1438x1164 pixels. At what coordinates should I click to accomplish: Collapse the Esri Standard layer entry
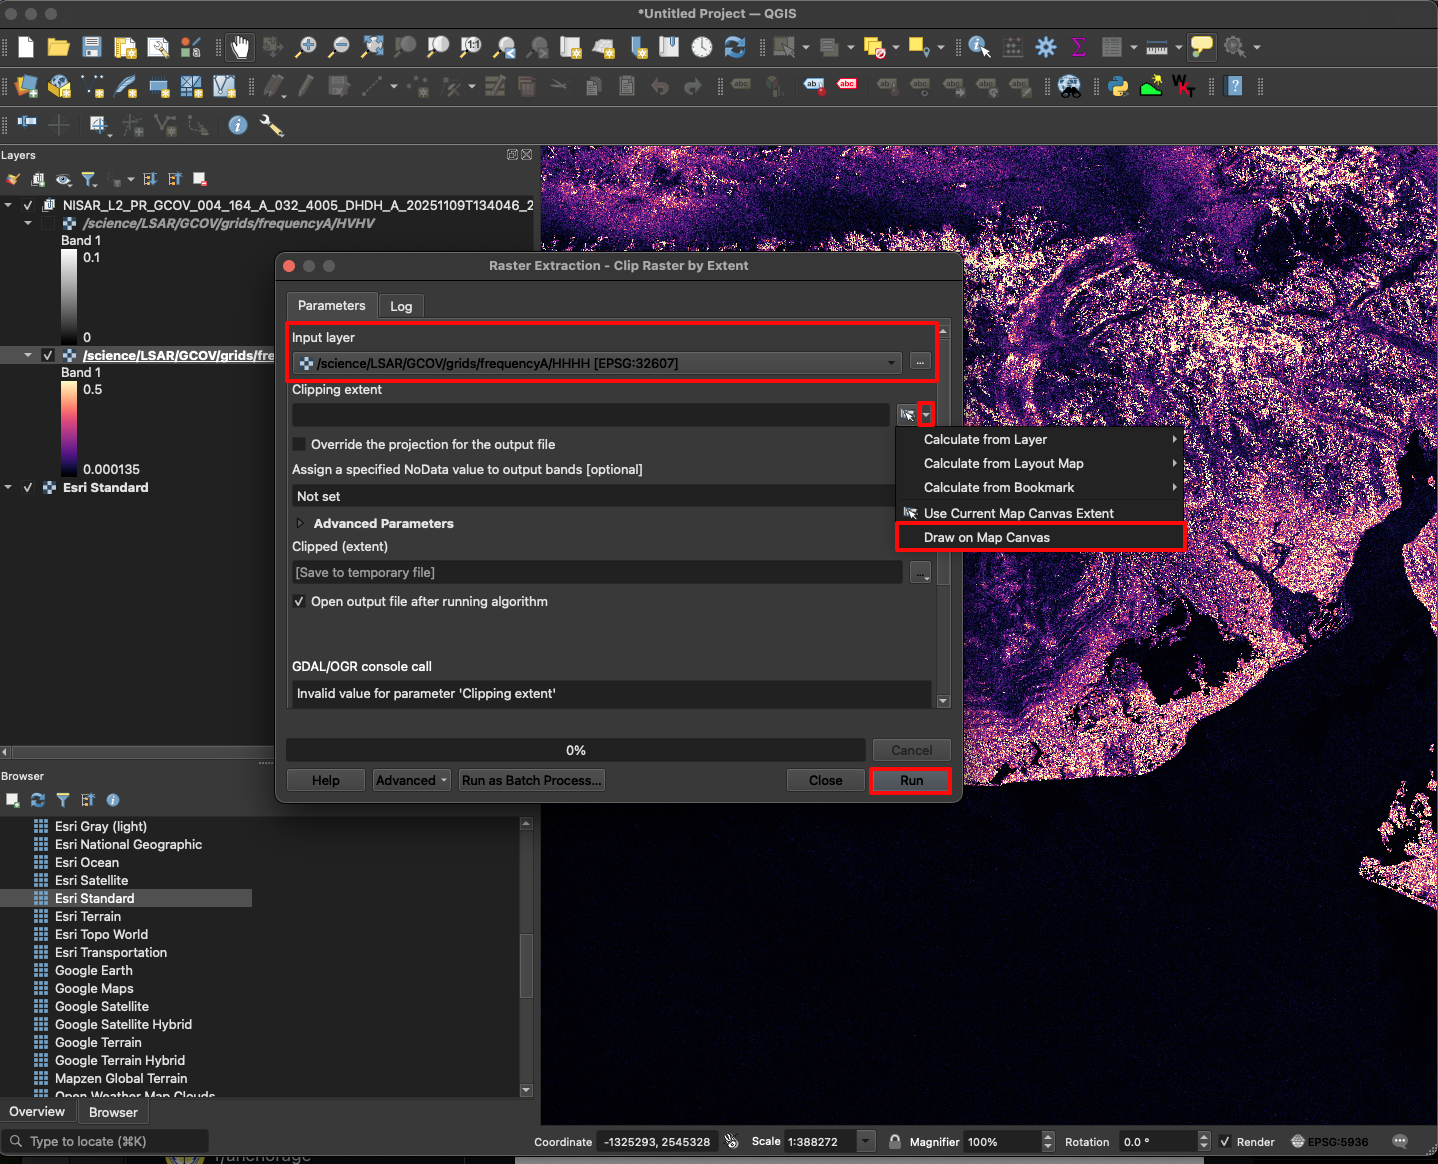[x=10, y=487]
